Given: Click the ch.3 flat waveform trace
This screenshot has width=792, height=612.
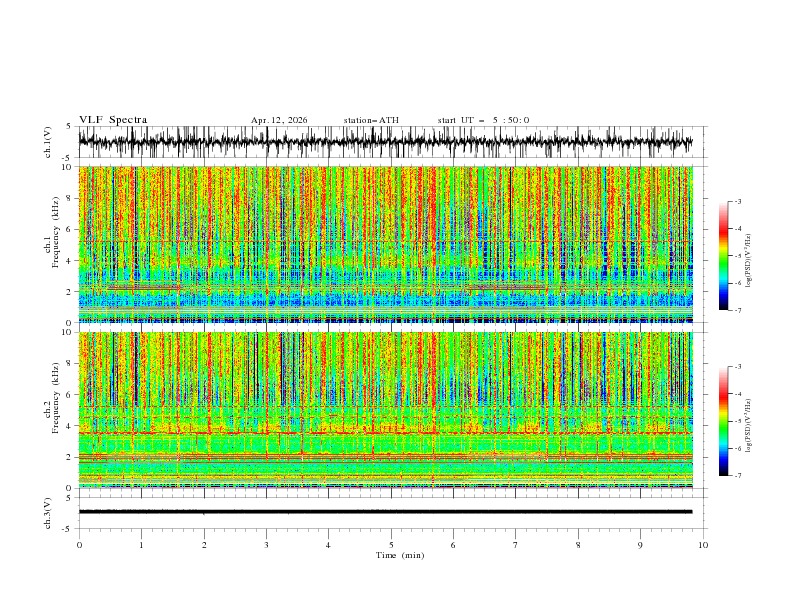Looking at the screenshot, I should [x=385, y=512].
